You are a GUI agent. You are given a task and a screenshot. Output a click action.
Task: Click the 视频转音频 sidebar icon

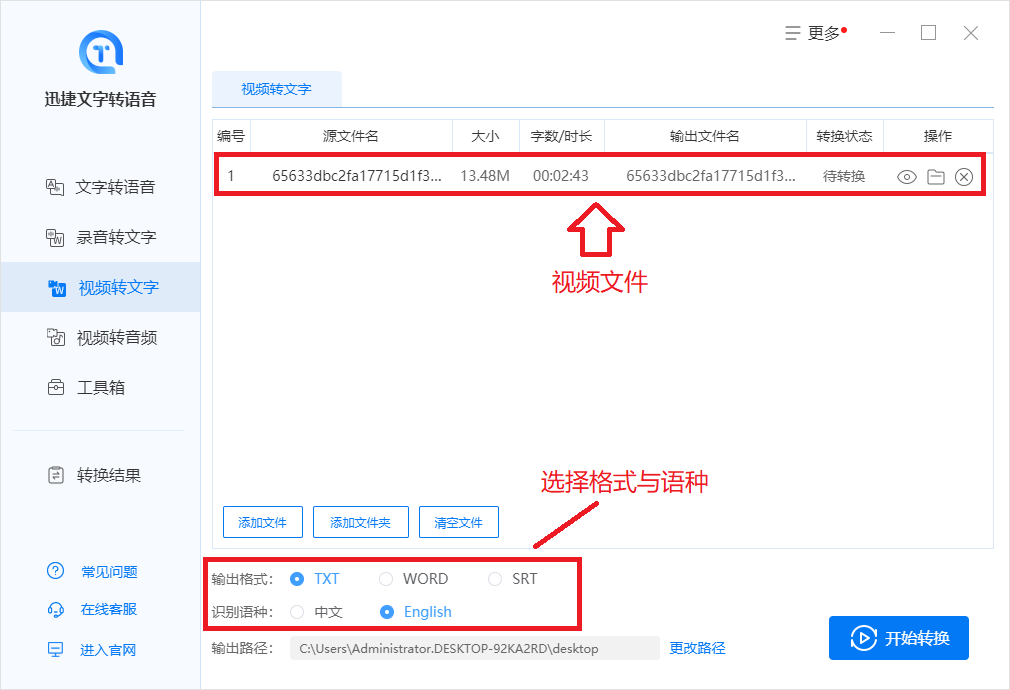point(56,338)
